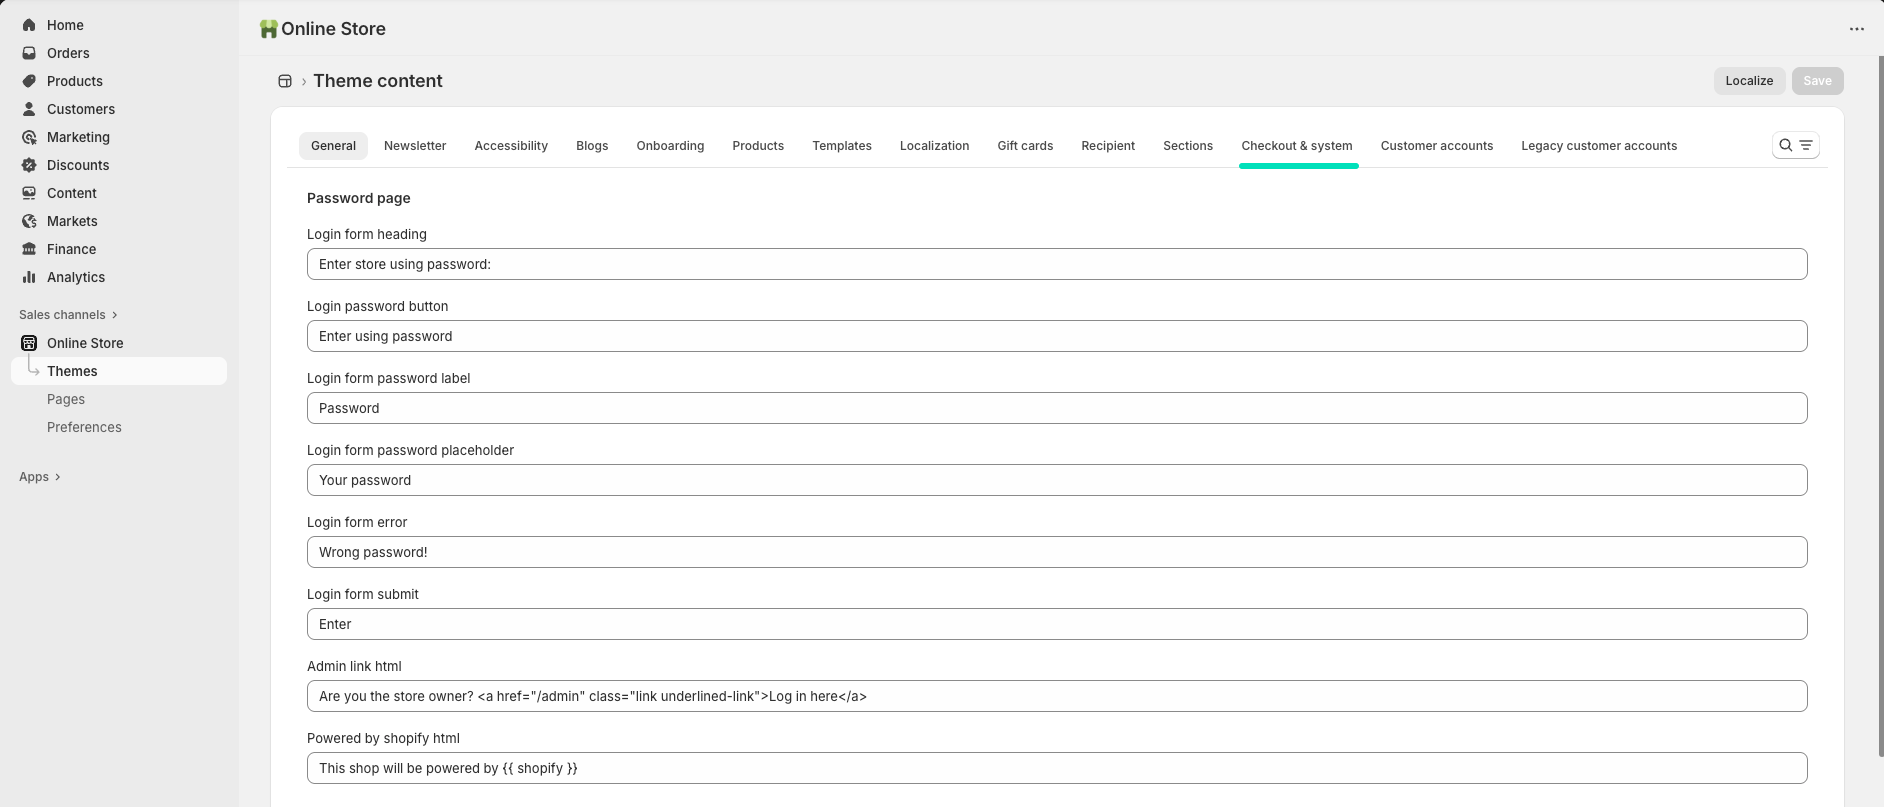Click the Login form submit field
The width and height of the screenshot is (1884, 807).
coord(1057,624)
